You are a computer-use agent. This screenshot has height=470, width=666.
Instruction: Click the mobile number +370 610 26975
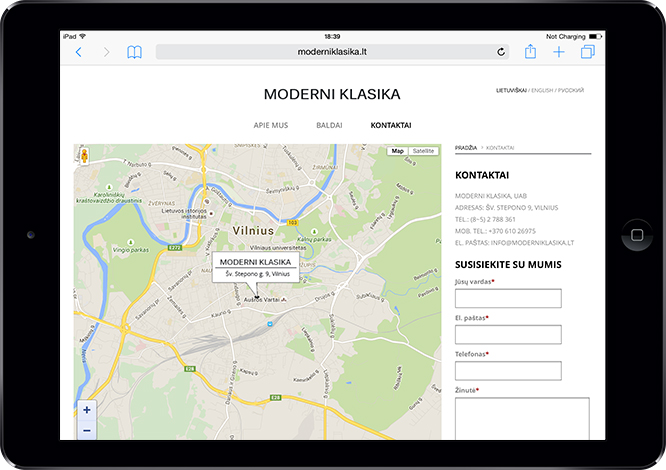(512, 231)
